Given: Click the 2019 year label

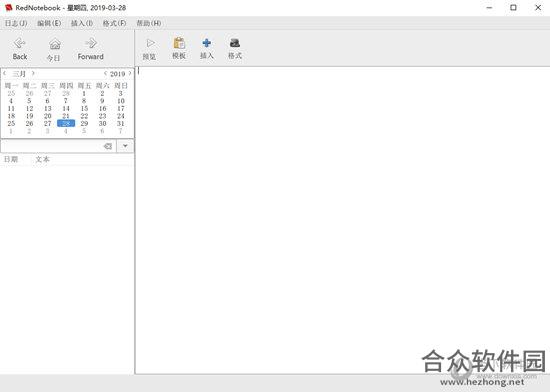Looking at the screenshot, I should click(118, 74).
